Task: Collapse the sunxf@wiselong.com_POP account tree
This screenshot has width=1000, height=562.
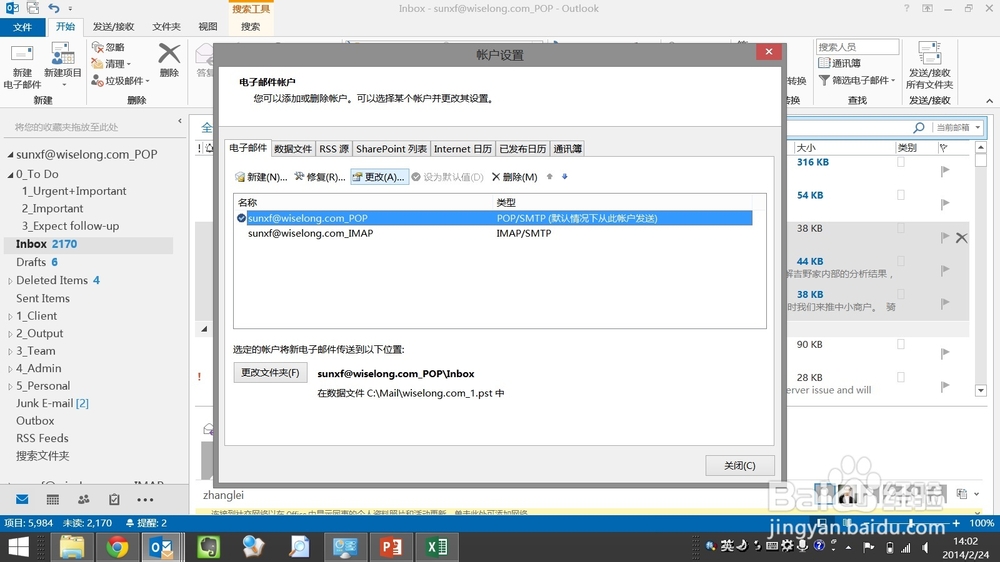Action: coord(10,155)
